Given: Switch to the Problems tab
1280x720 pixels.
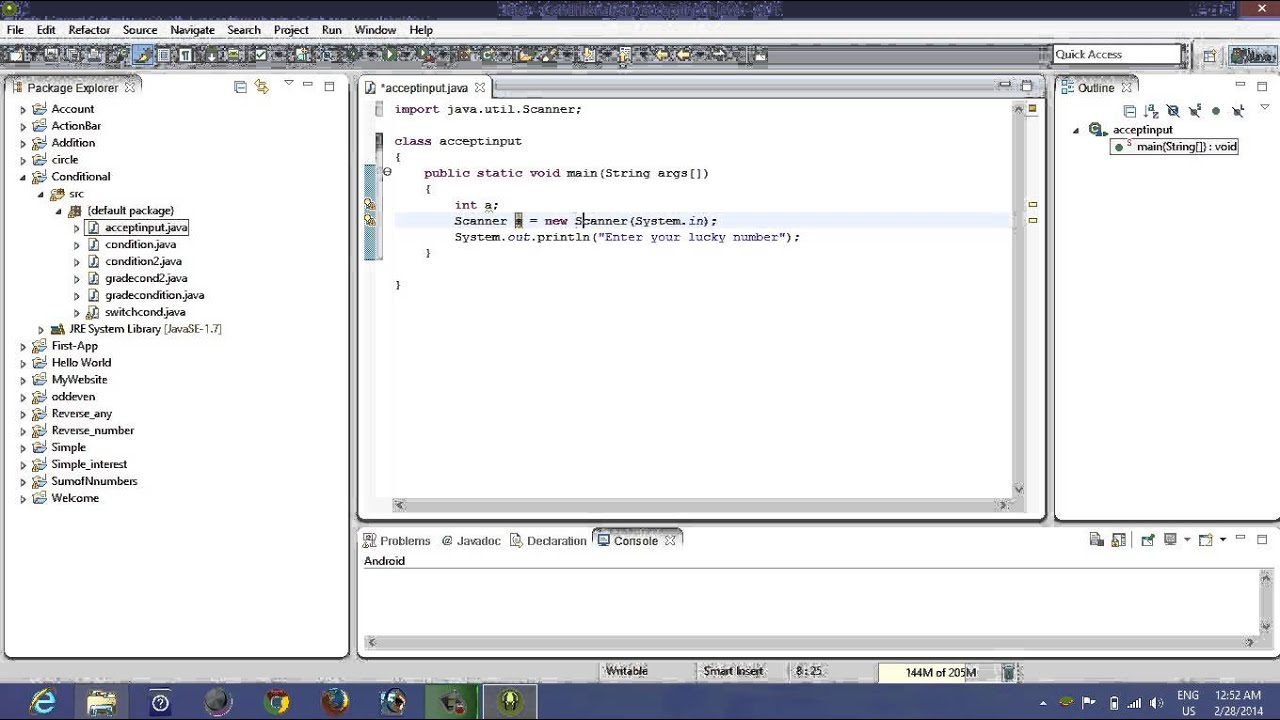Looking at the screenshot, I should click(397, 540).
